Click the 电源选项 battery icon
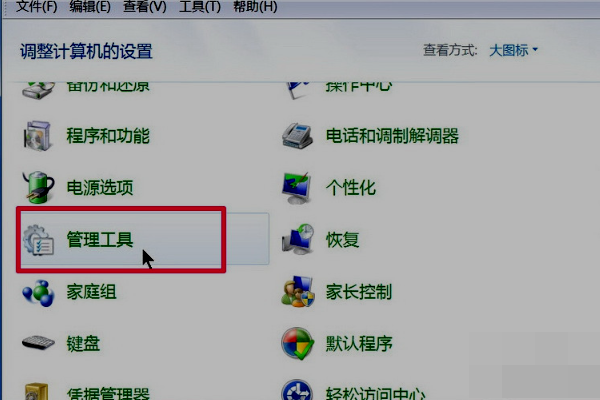This screenshot has height=400, width=600. click(x=38, y=187)
